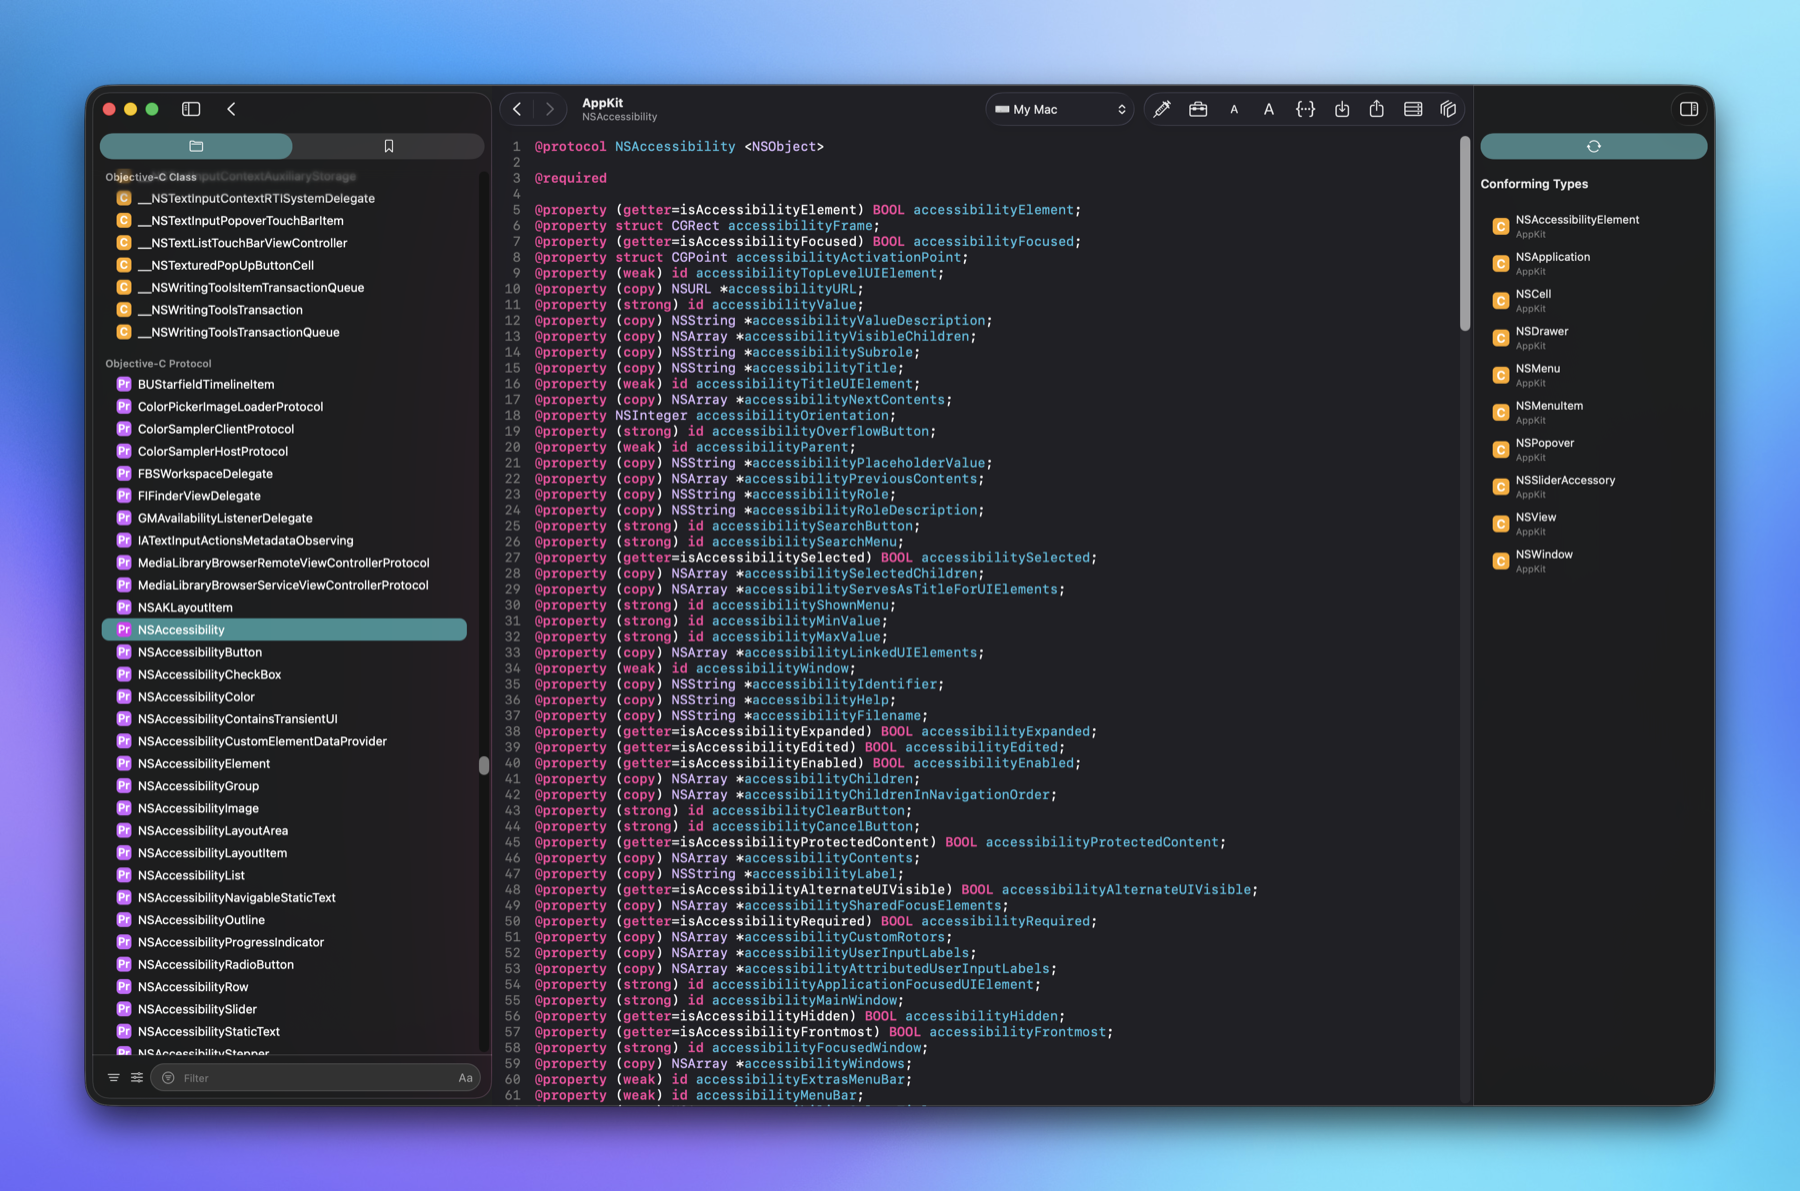Select __NSWritingToolsTransaction class
This screenshot has height=1191, width=1800.
pos(285,310)
